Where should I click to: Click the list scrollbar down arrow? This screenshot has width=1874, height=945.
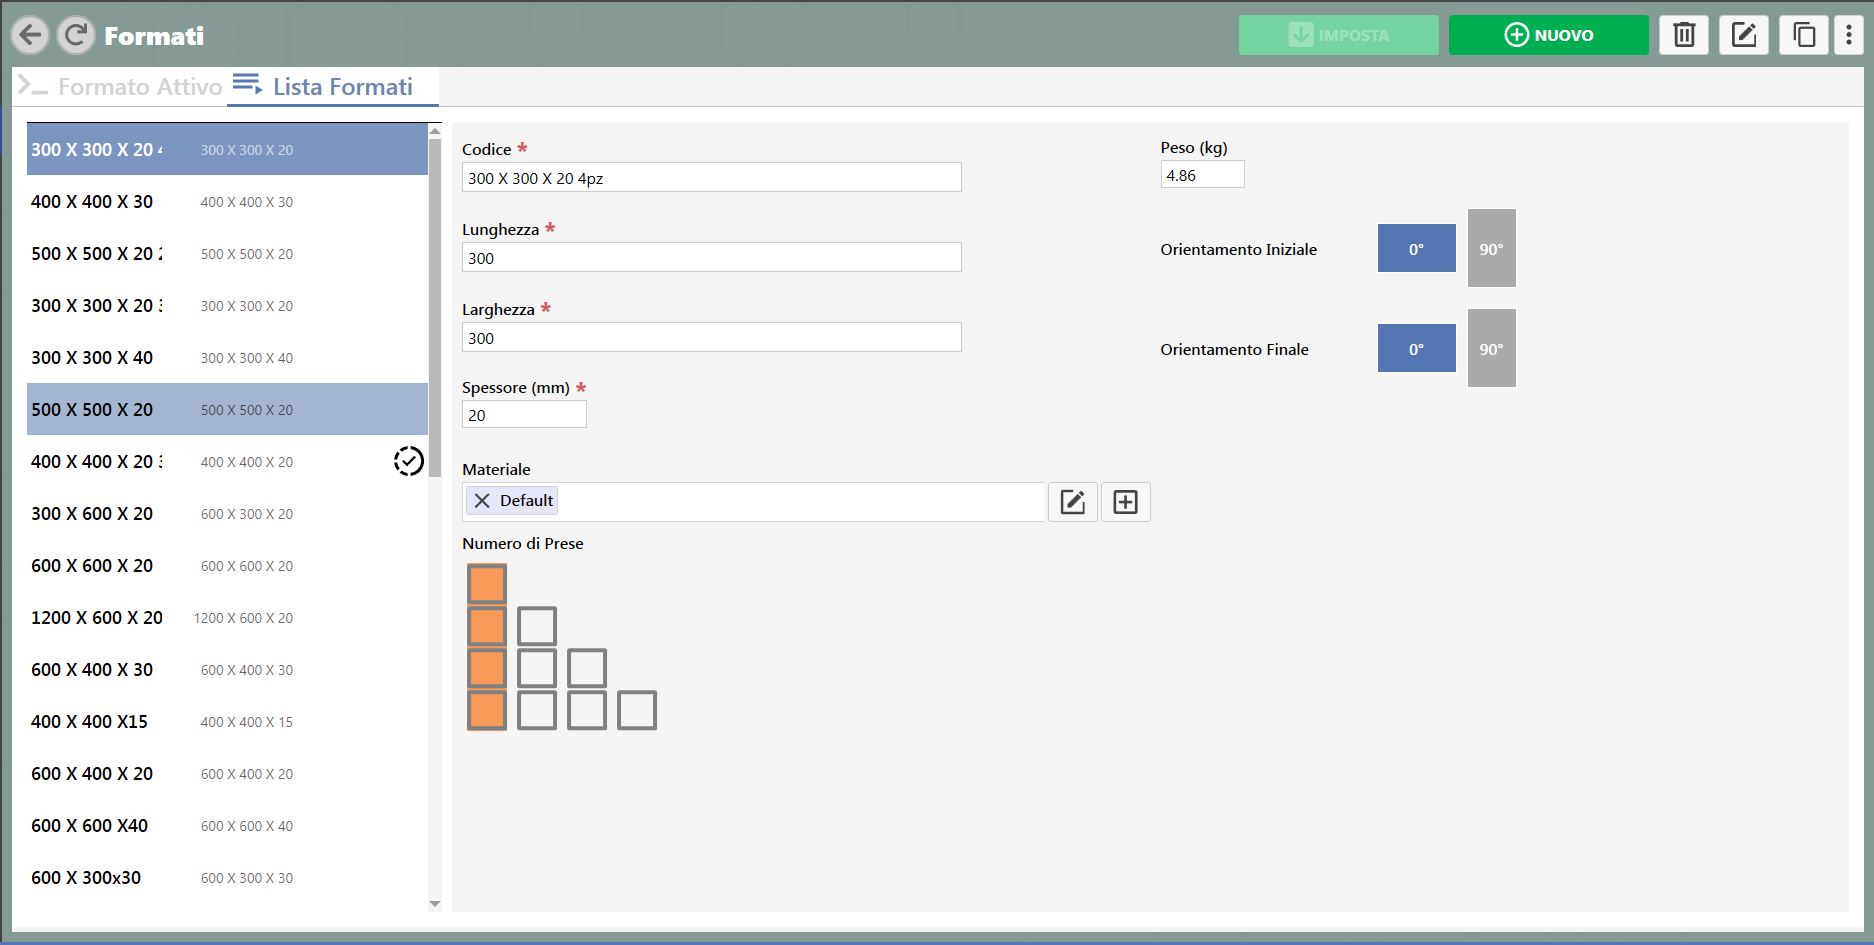[x=435, y=904]
